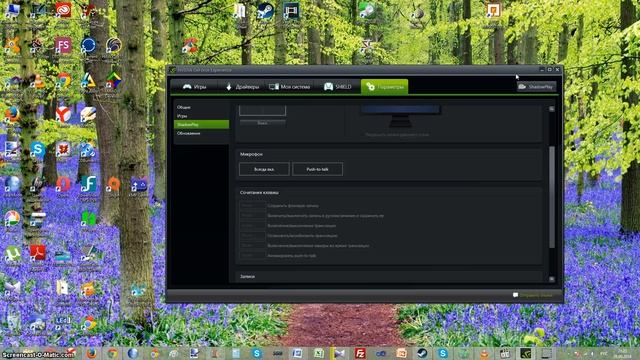Open the Adobe Acrobat PDF desktop shortcut
This screenshot has height=360, width=640.
coord(38,253)
